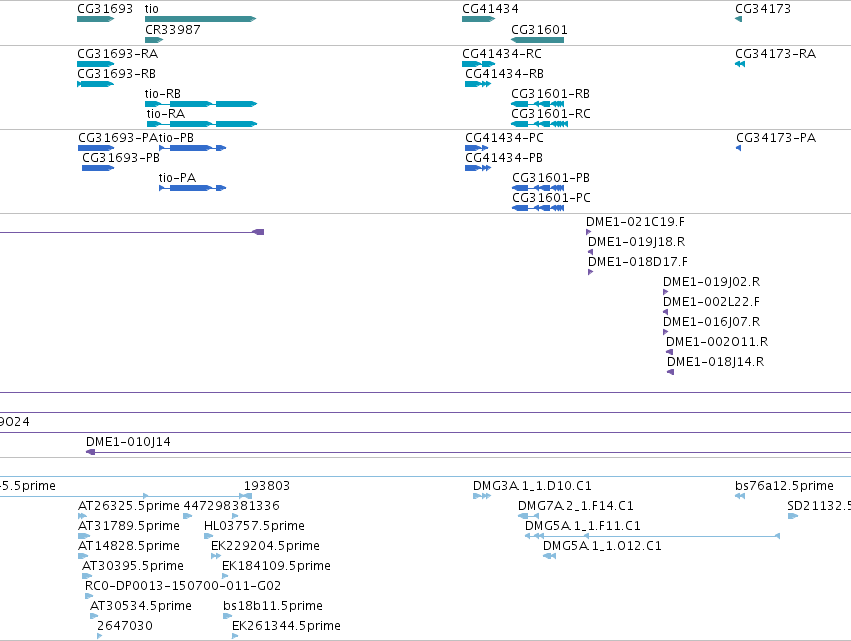The width and height of the screenshot is (851, 641).
Task: Select transcript CG31601-RB
Action: 550,94
